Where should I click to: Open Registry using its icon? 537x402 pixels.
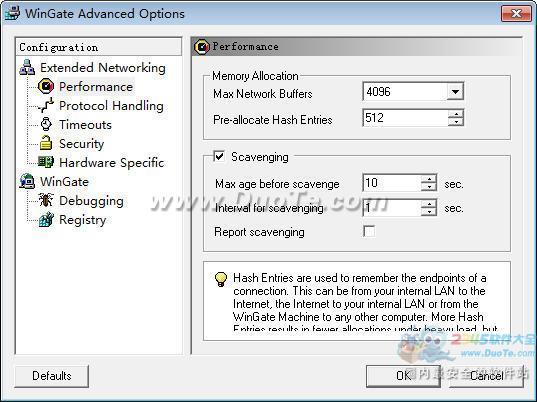46,219
